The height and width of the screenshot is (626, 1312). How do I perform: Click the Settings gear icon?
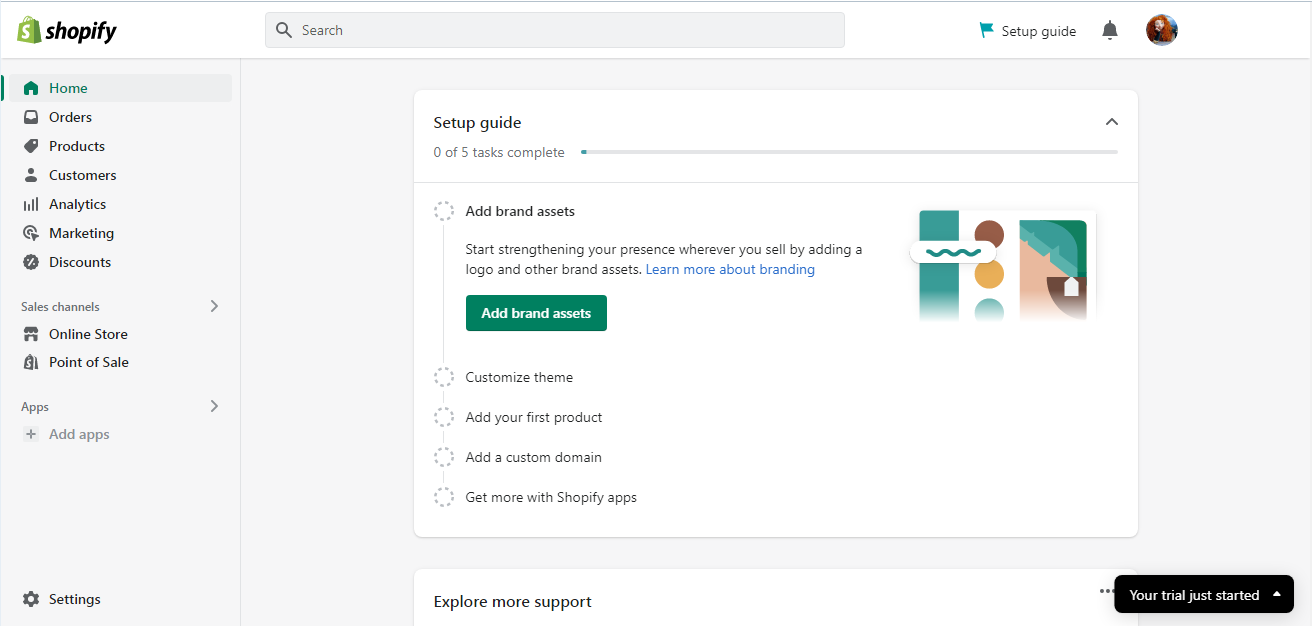[31, 599]
